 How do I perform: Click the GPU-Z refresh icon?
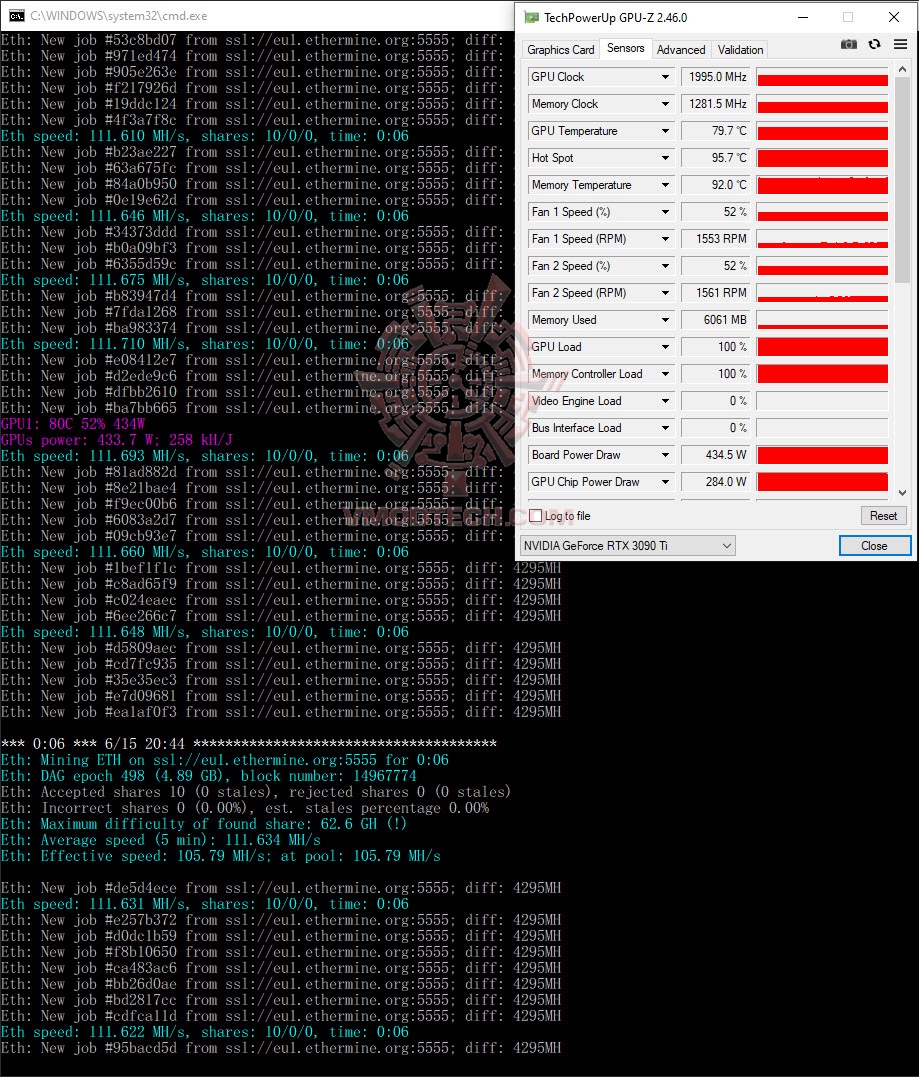click(874, 45)
